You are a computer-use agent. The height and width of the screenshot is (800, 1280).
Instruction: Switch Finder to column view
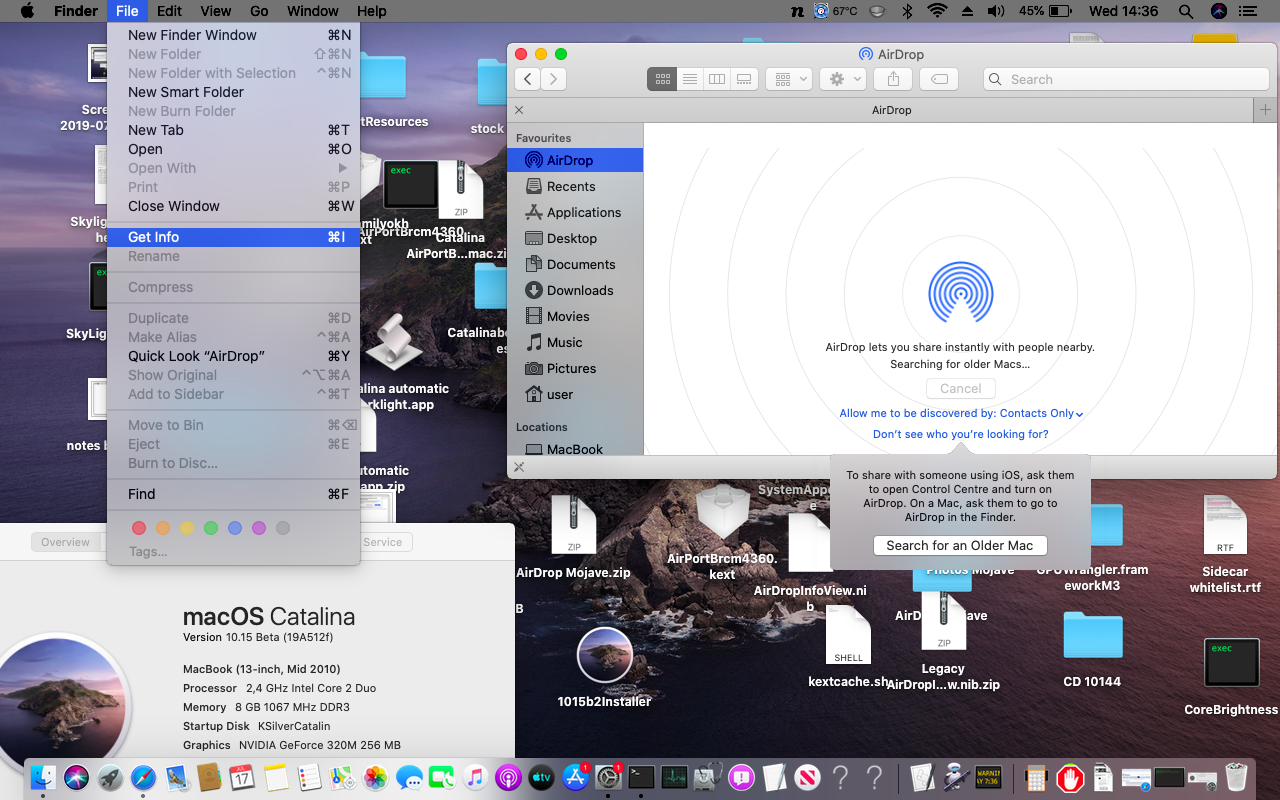716,79
